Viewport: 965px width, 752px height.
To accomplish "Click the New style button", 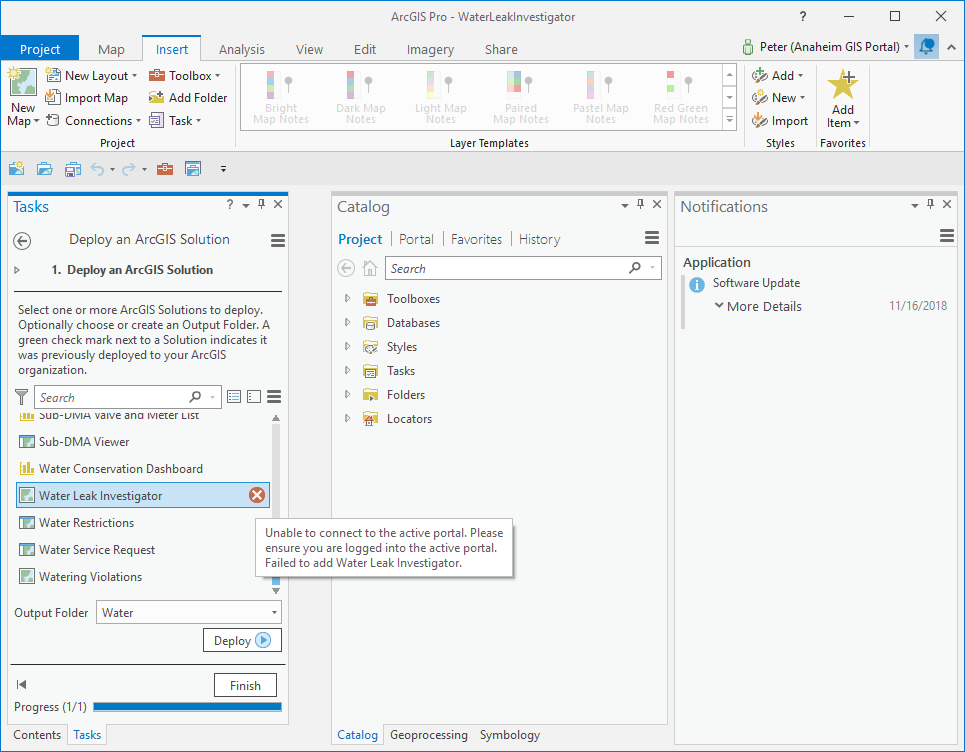I will pyautogui.click(x=779, y=98).
